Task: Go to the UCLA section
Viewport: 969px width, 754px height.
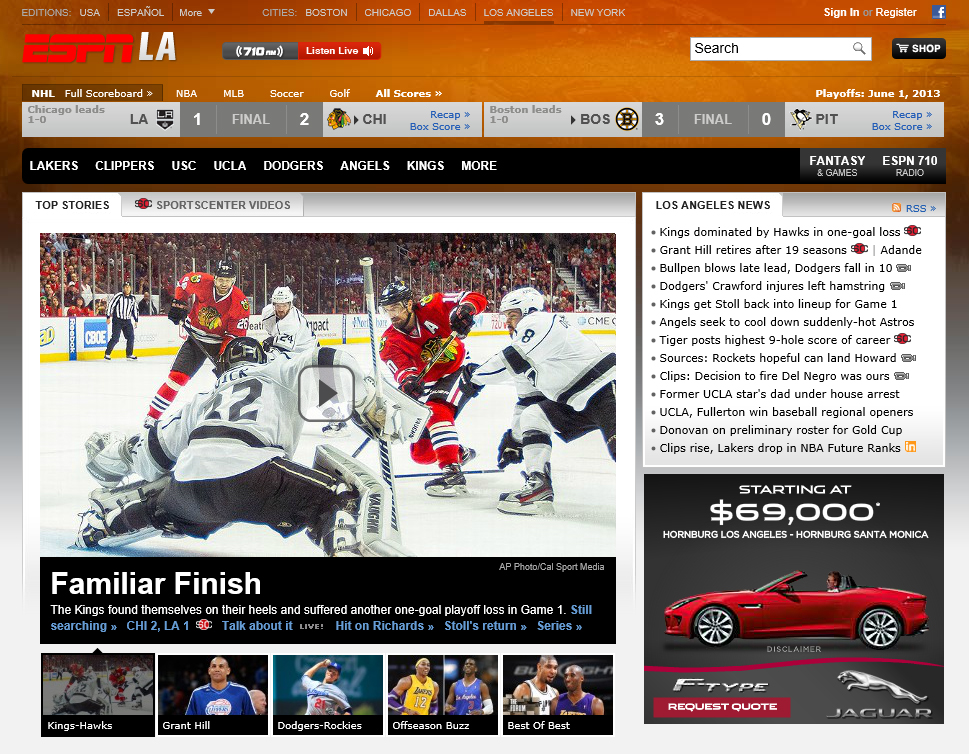Action: (x=229, y=166)
